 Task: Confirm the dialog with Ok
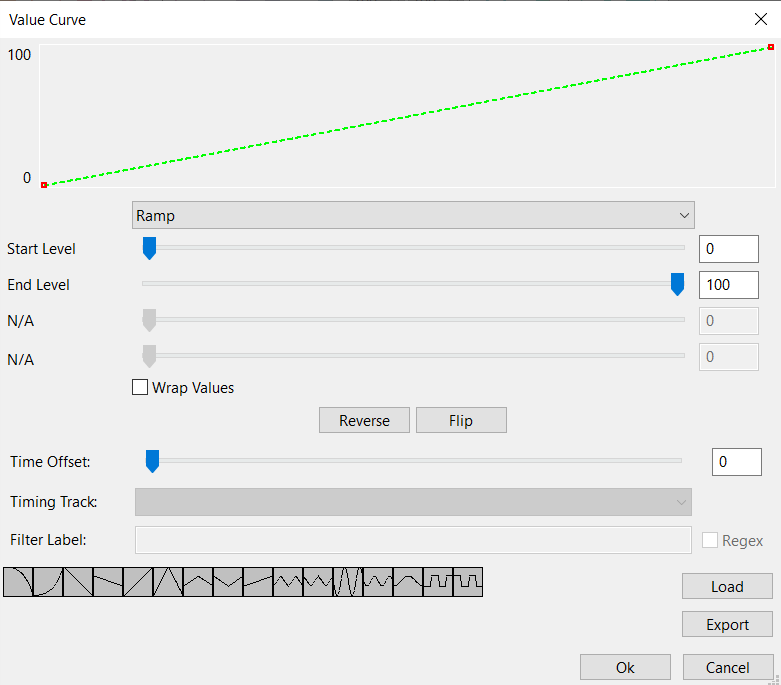click(x=625, y=667)
